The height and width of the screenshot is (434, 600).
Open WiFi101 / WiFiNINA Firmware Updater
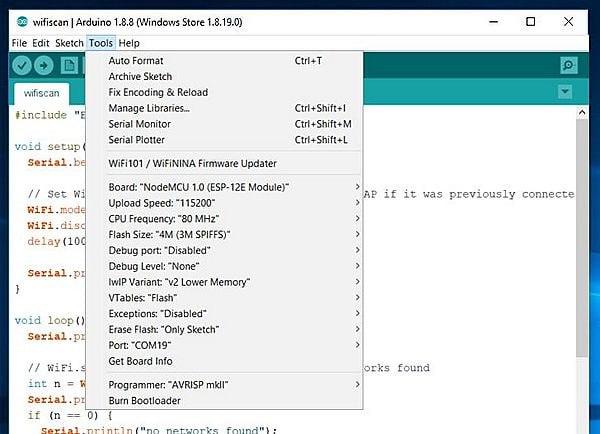point(225,163)
